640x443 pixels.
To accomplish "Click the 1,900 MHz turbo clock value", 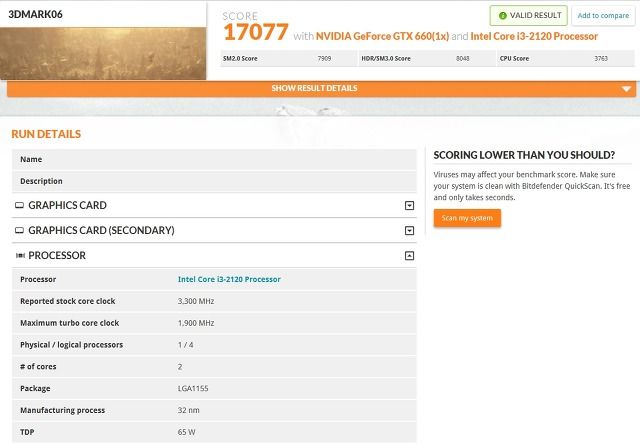I will pos(196,323).
